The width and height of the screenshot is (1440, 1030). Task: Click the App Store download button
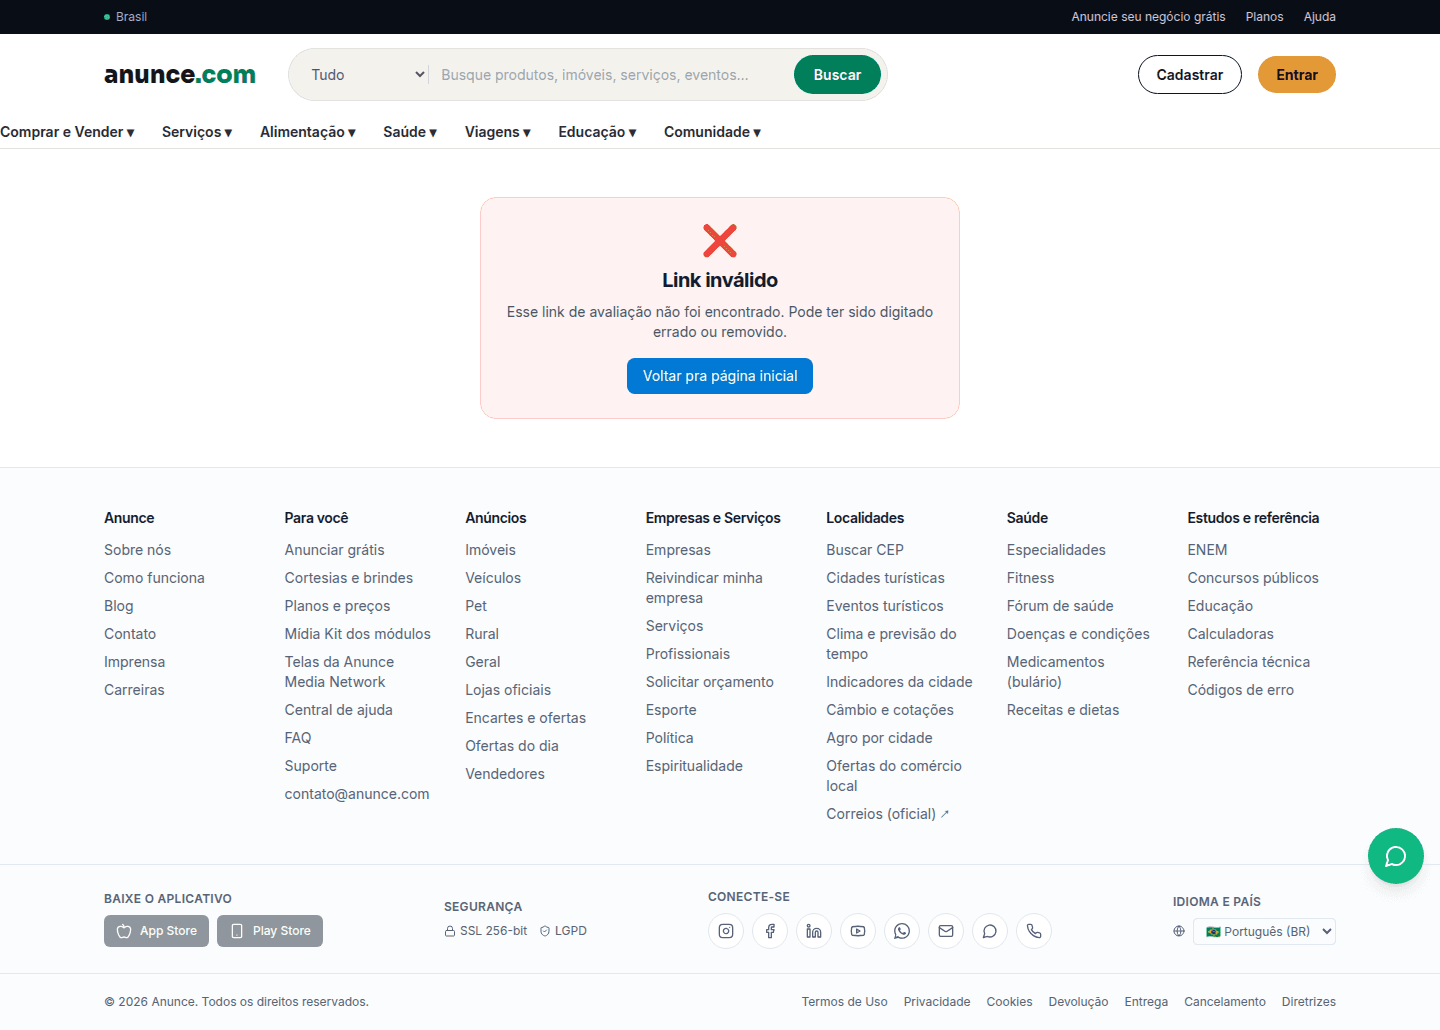point(157,931)
